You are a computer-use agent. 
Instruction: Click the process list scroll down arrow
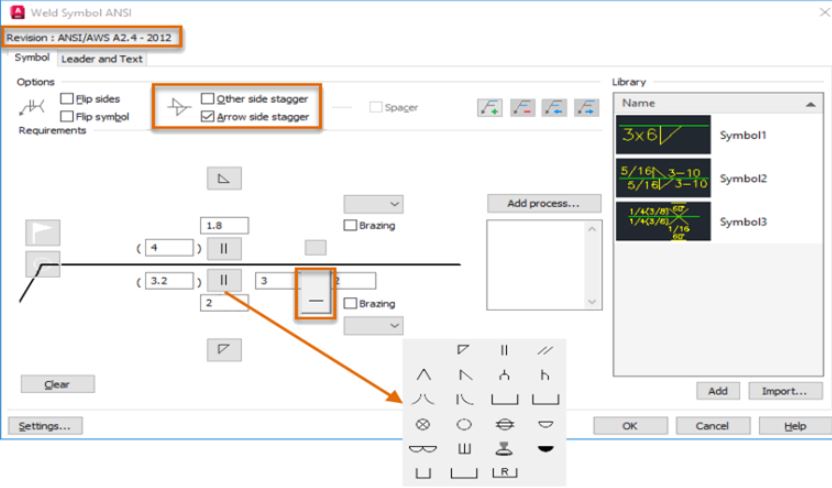pyautogui.click(x=592, y=302)
